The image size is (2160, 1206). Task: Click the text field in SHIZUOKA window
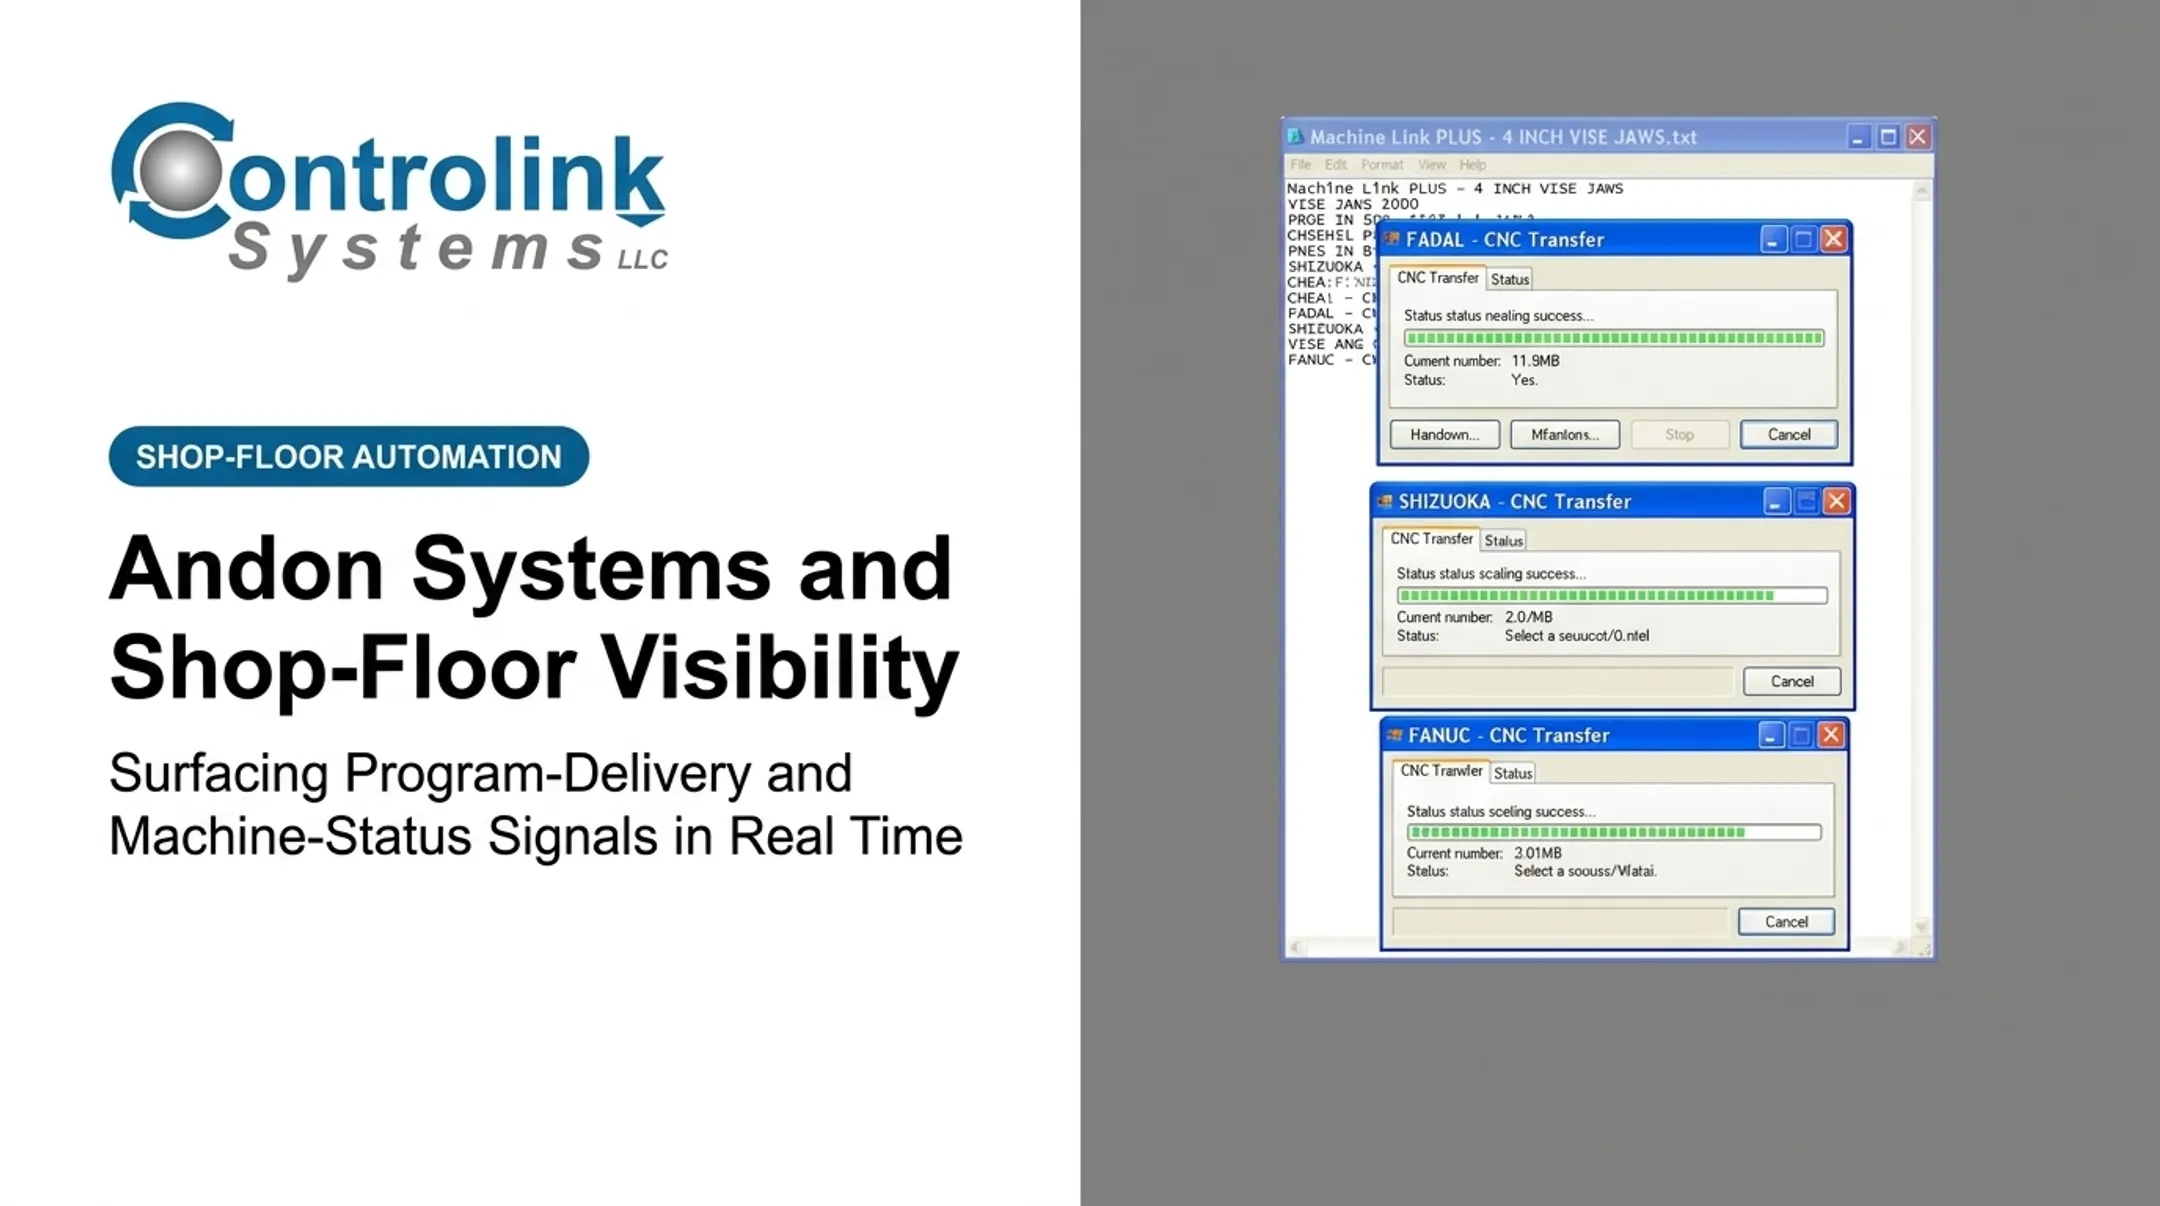(1558, 681)
